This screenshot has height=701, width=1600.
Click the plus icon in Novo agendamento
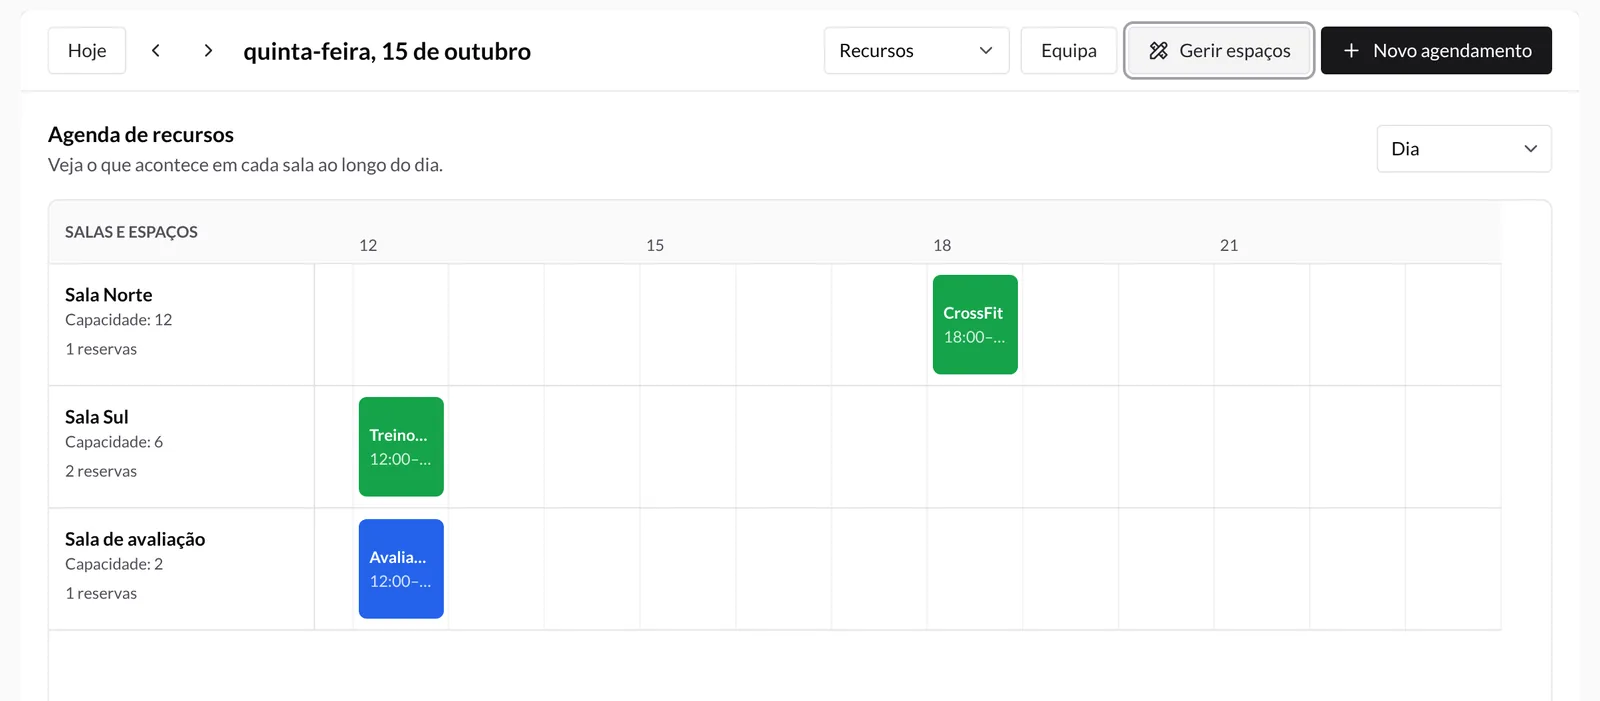(1351, 50)
